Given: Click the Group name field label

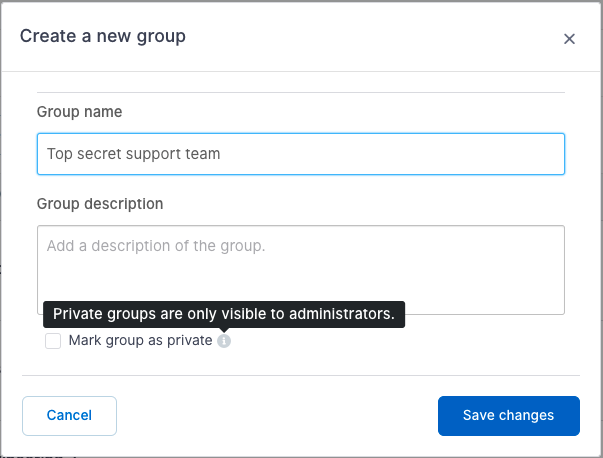Looking at the screenshot, I should [79, 112].
